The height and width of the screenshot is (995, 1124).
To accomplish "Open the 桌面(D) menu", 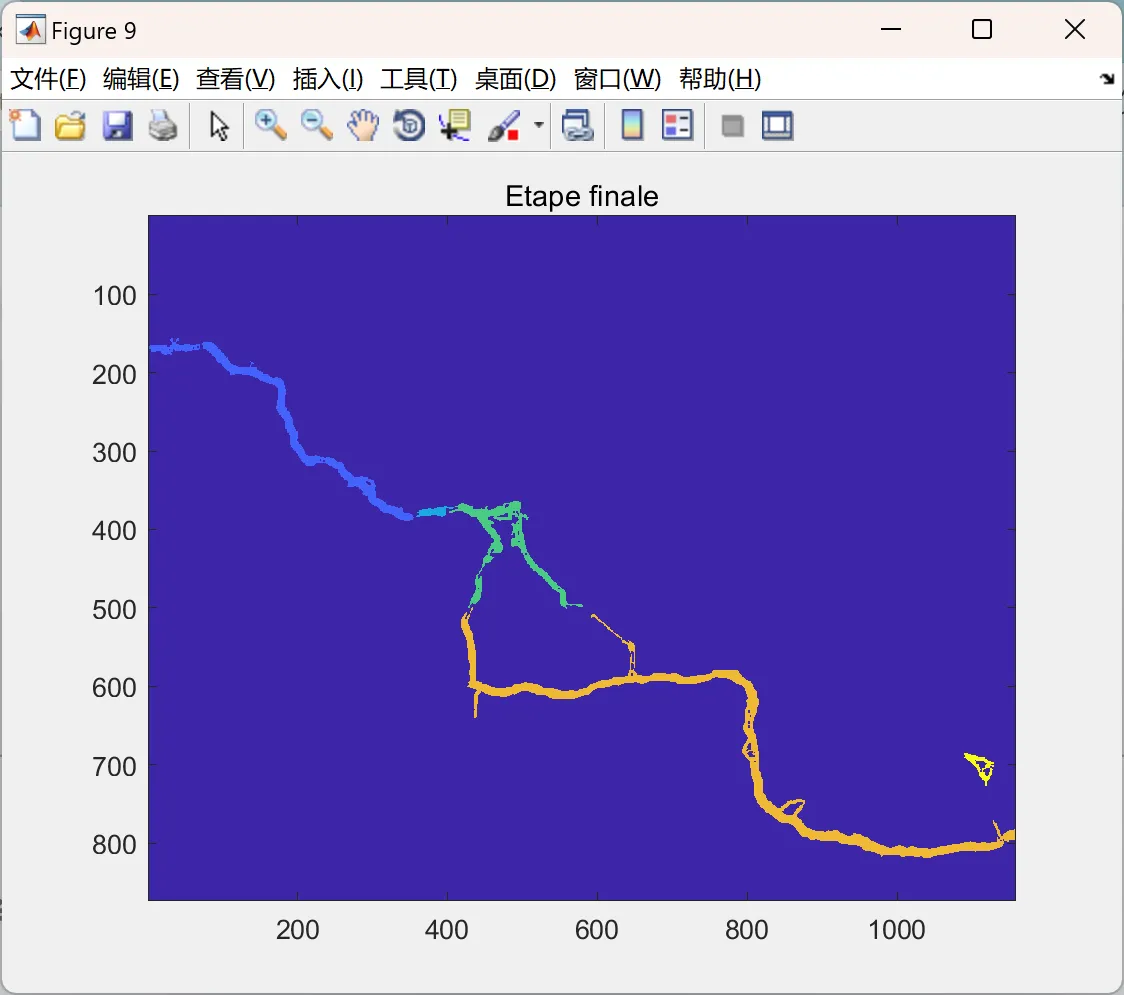I will [515, 79].
